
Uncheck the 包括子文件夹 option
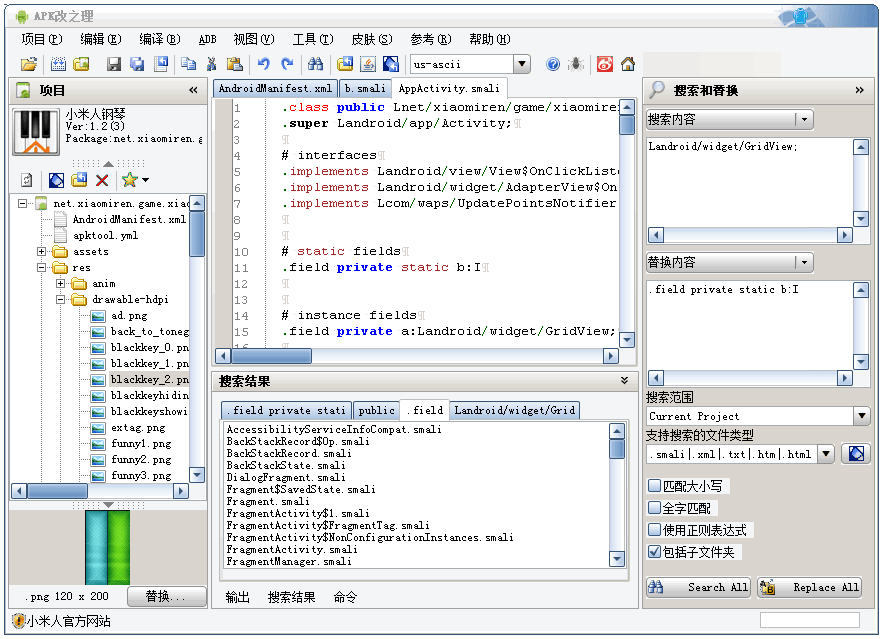click(x=656, y=551)
